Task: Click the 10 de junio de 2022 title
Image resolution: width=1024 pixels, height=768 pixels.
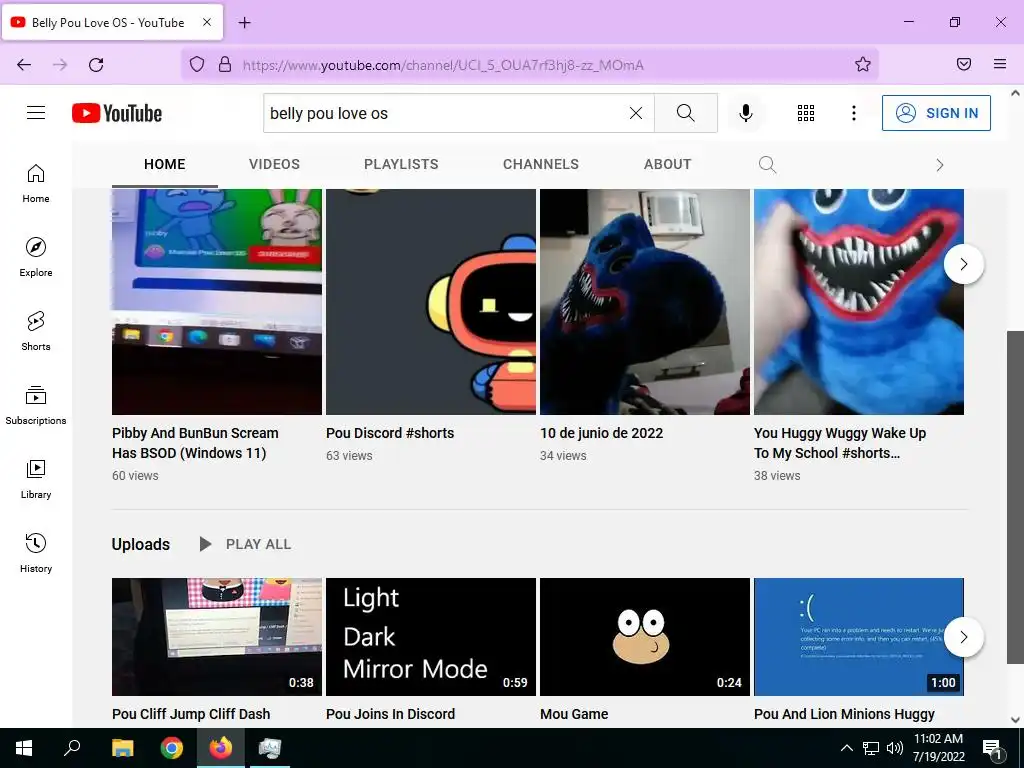Action: (x=601, y=433)
